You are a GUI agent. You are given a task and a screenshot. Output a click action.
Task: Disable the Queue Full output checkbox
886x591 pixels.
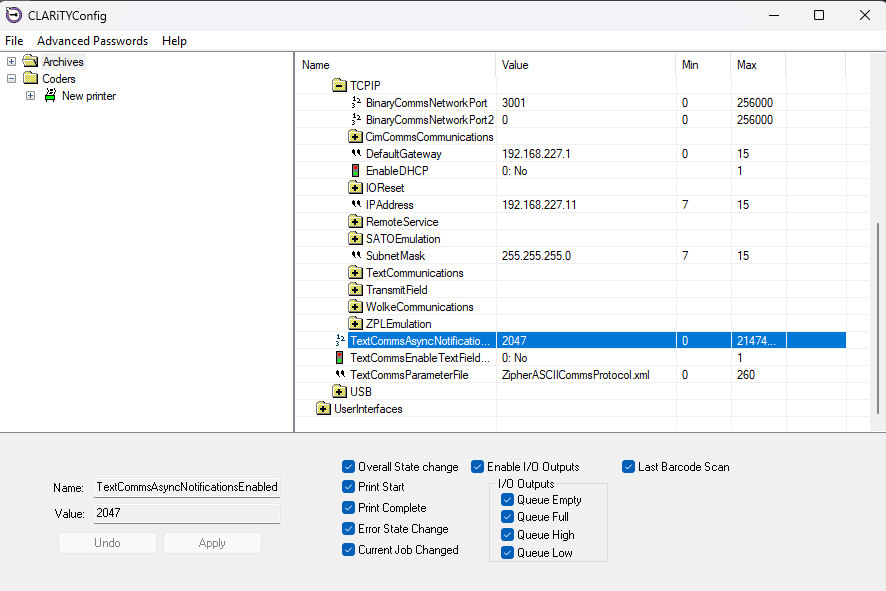[508, 517]
